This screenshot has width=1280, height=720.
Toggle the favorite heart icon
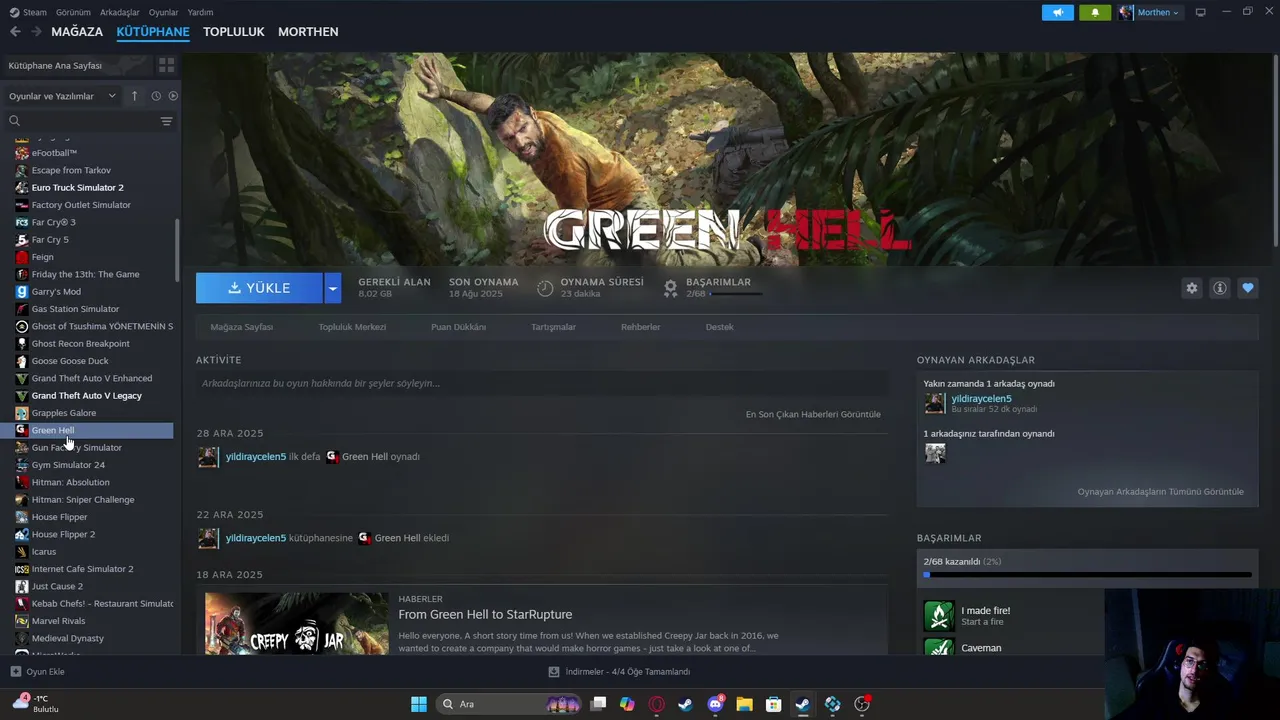pyautogui.click(x=1247, y=288)
